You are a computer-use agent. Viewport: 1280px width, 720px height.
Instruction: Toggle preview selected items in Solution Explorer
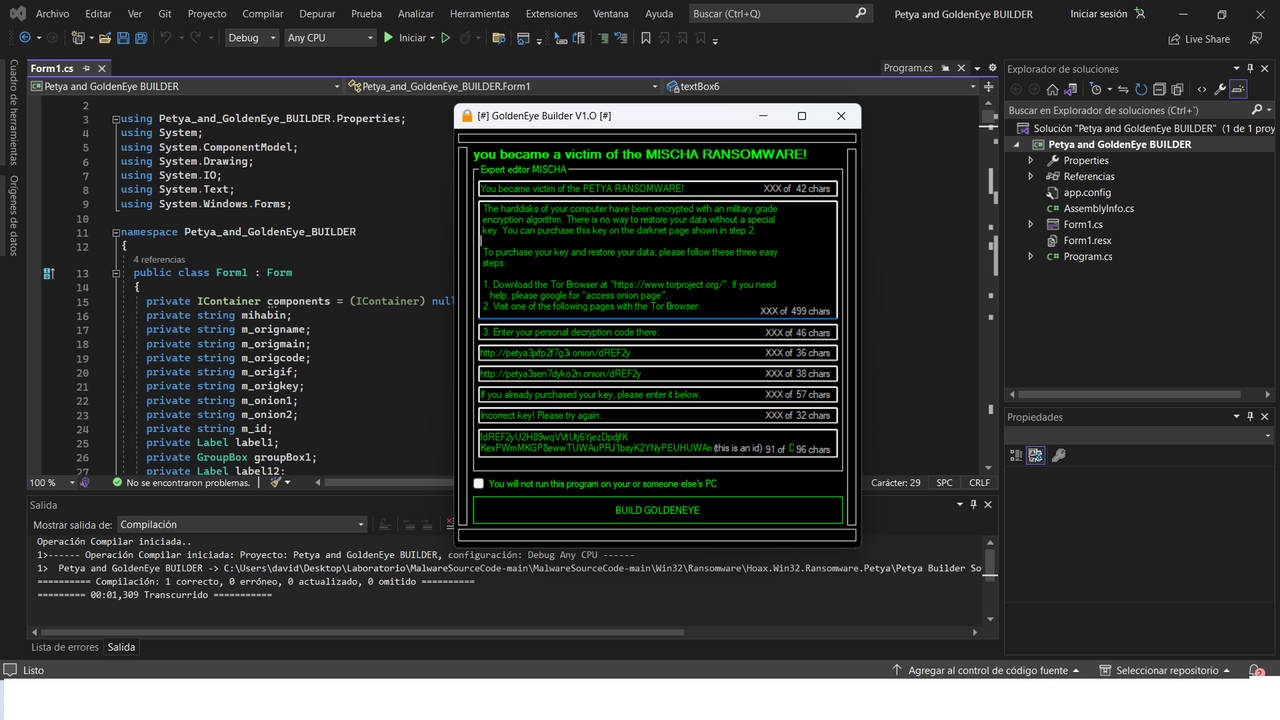(1238, 89)
